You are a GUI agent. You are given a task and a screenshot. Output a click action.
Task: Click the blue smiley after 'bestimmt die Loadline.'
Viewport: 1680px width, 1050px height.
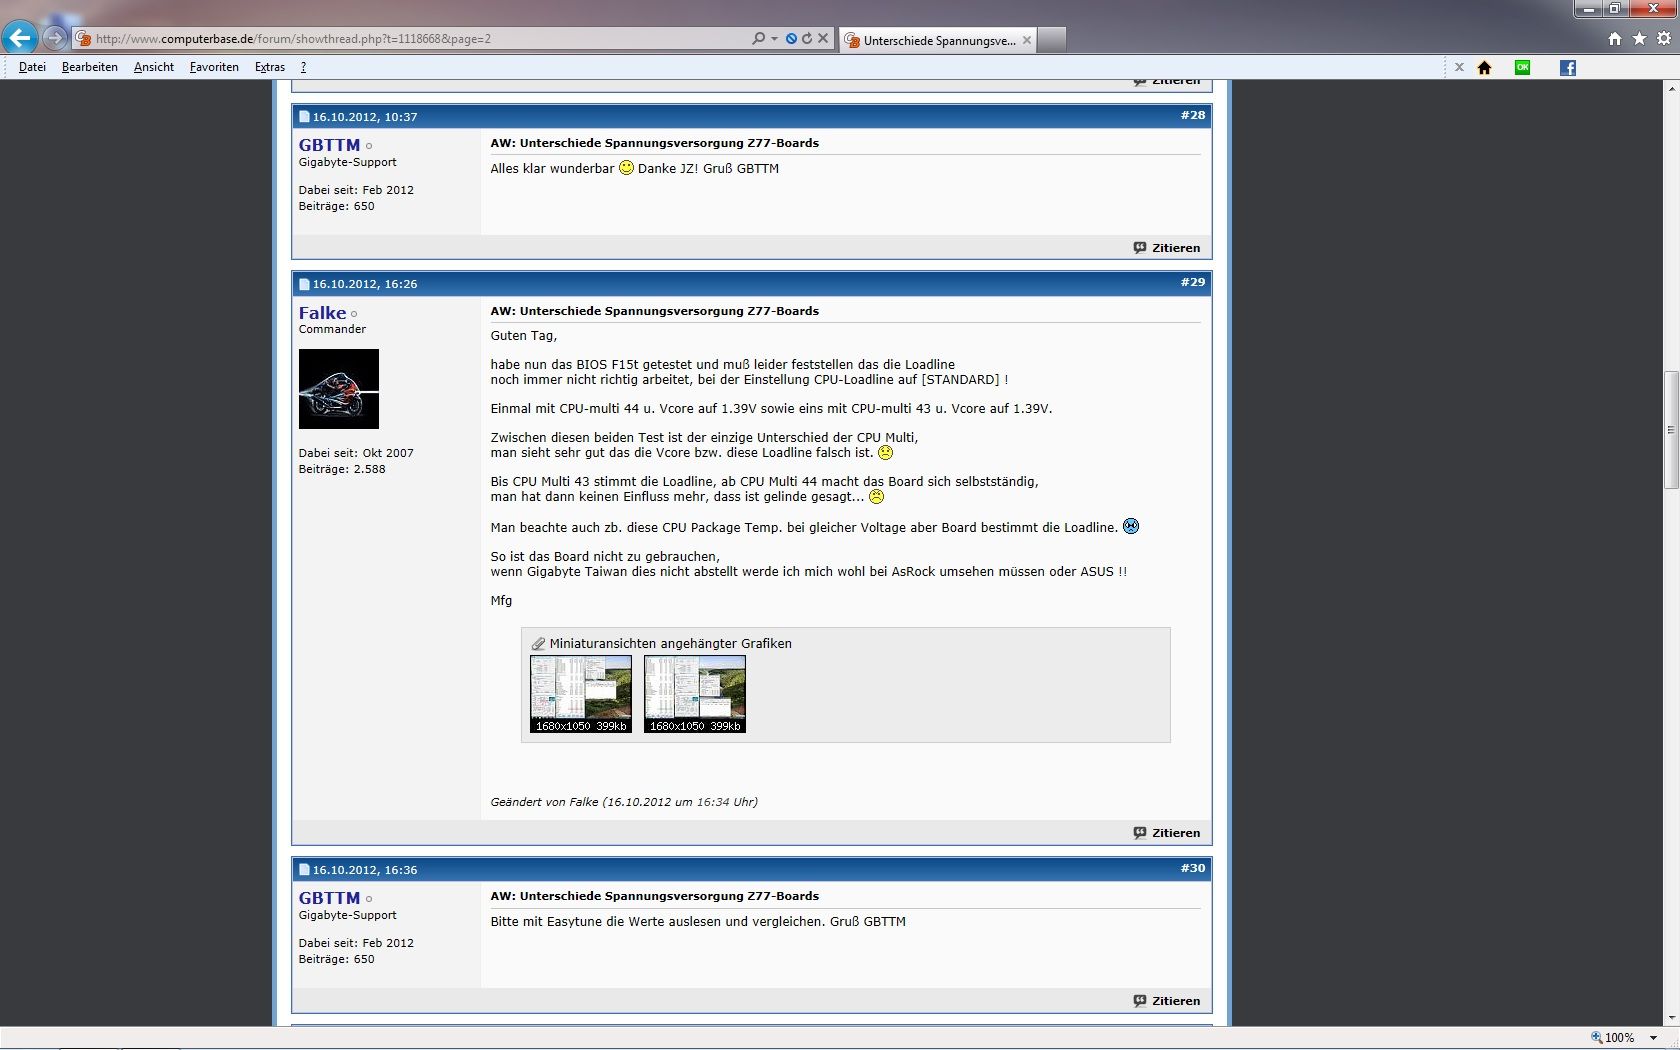pos(1131,526)
